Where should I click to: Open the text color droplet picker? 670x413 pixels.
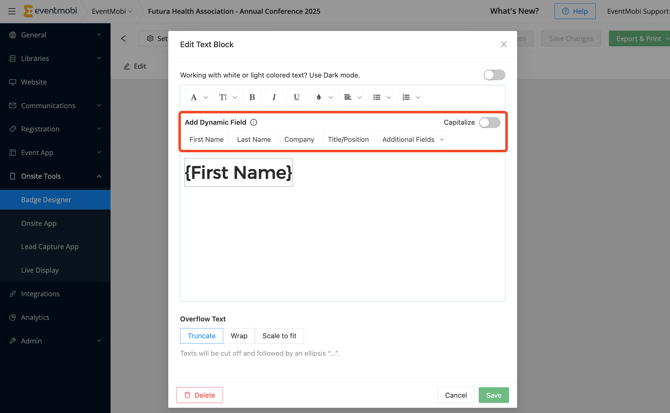pos(321,97)
